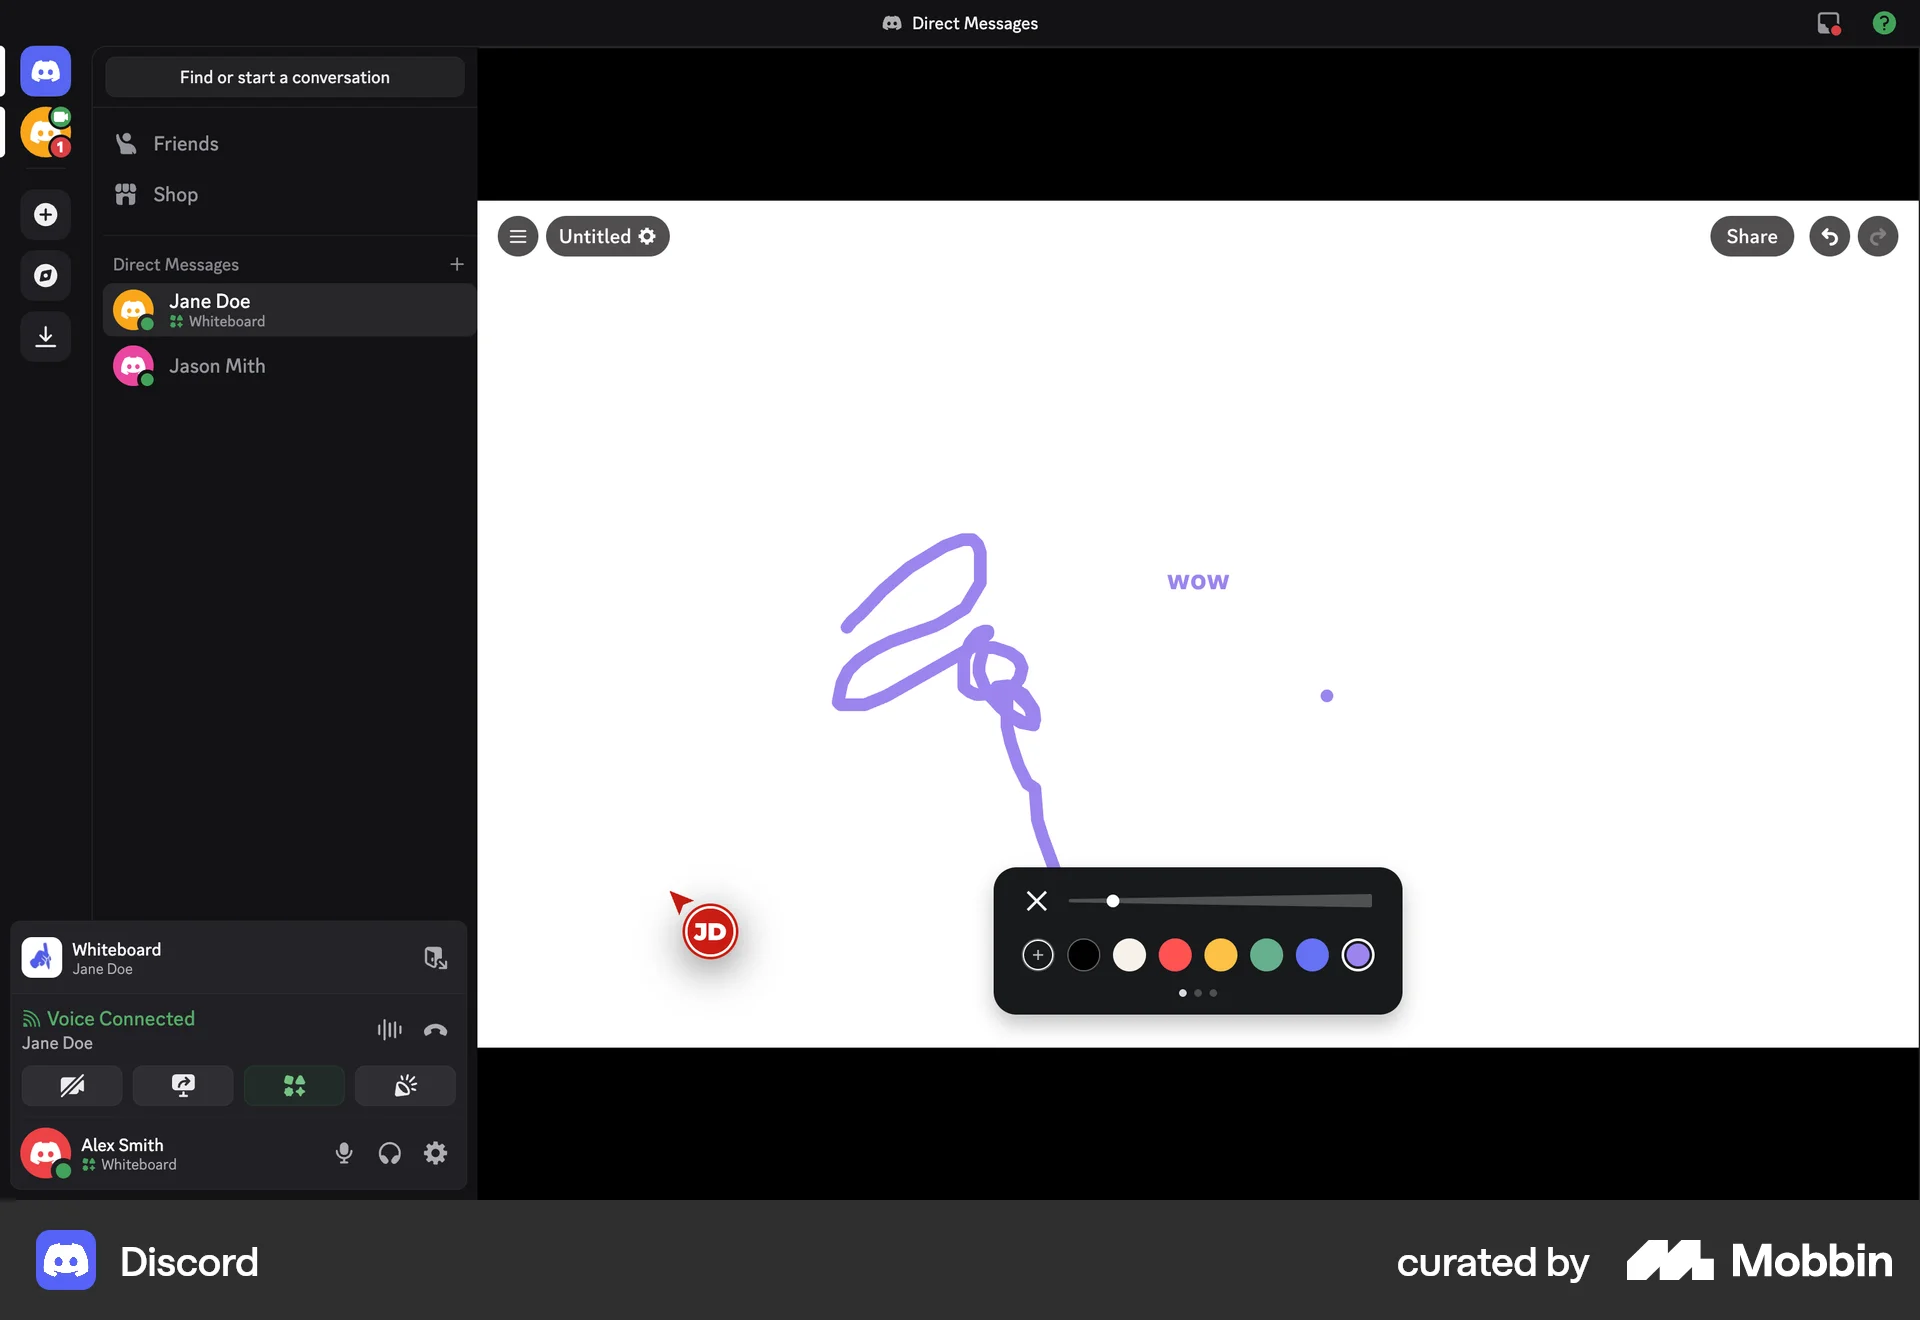Open the soundboard panel
The image size is (1920, 1320).
[x=405, y=1086]
